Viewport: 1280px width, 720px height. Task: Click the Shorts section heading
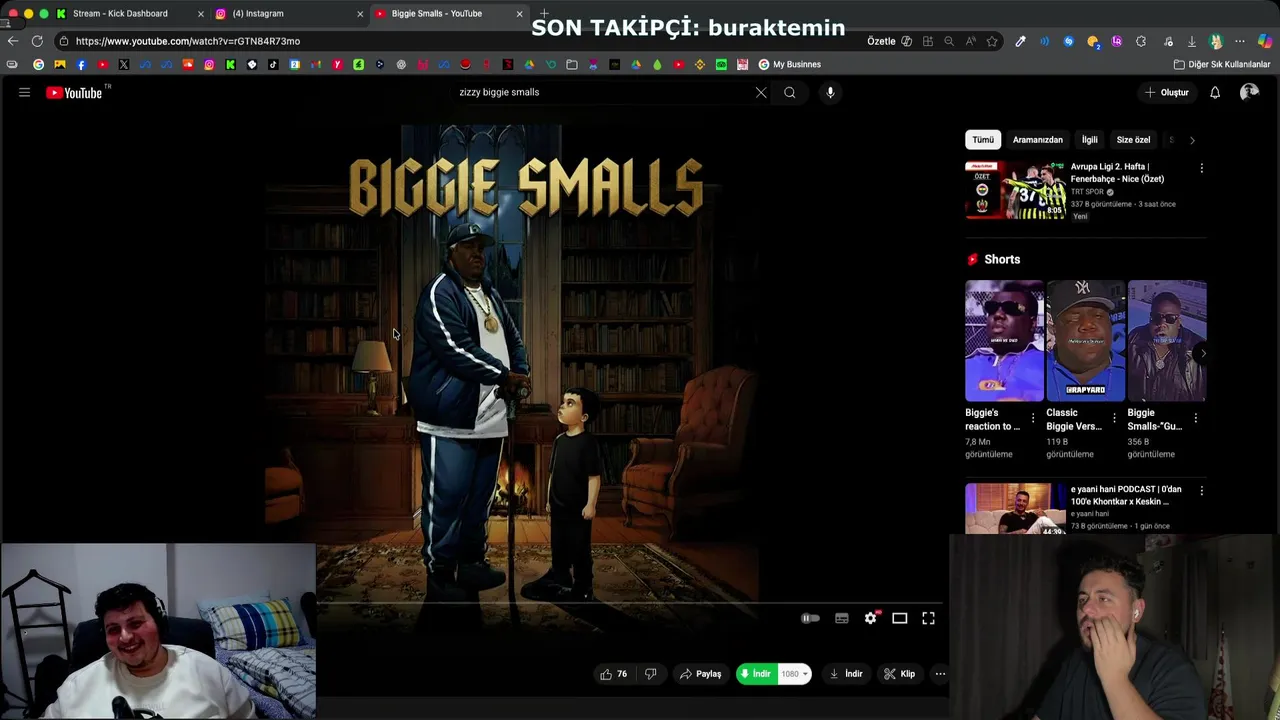[1002, 259]
